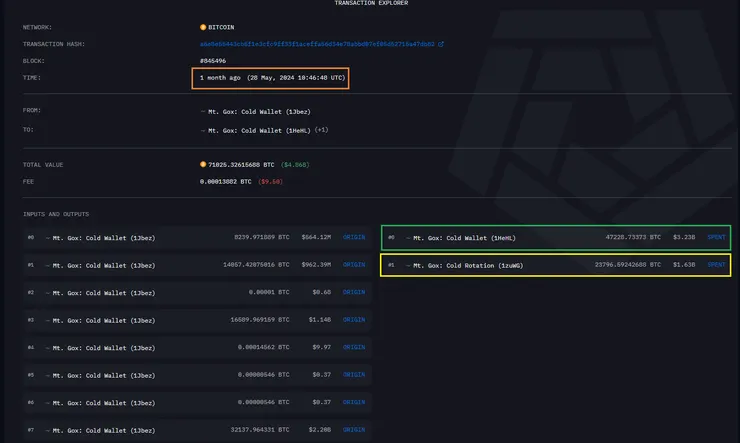The width and height of the screenshot is (740, 443).
Task: Click output amount 47228.73373 BTC
Action: pyautogui.click(x=633, y=237)
